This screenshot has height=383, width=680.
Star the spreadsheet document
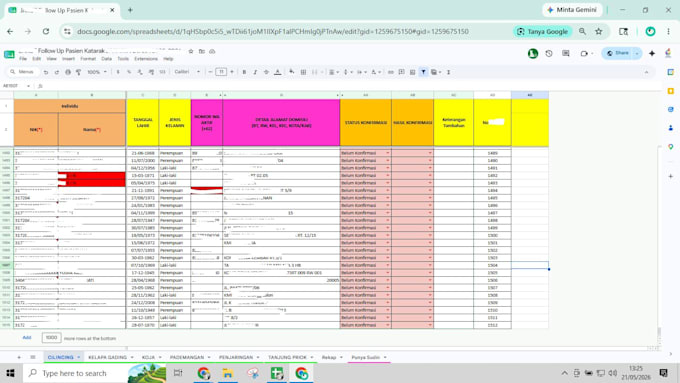(x=191, y=51)
